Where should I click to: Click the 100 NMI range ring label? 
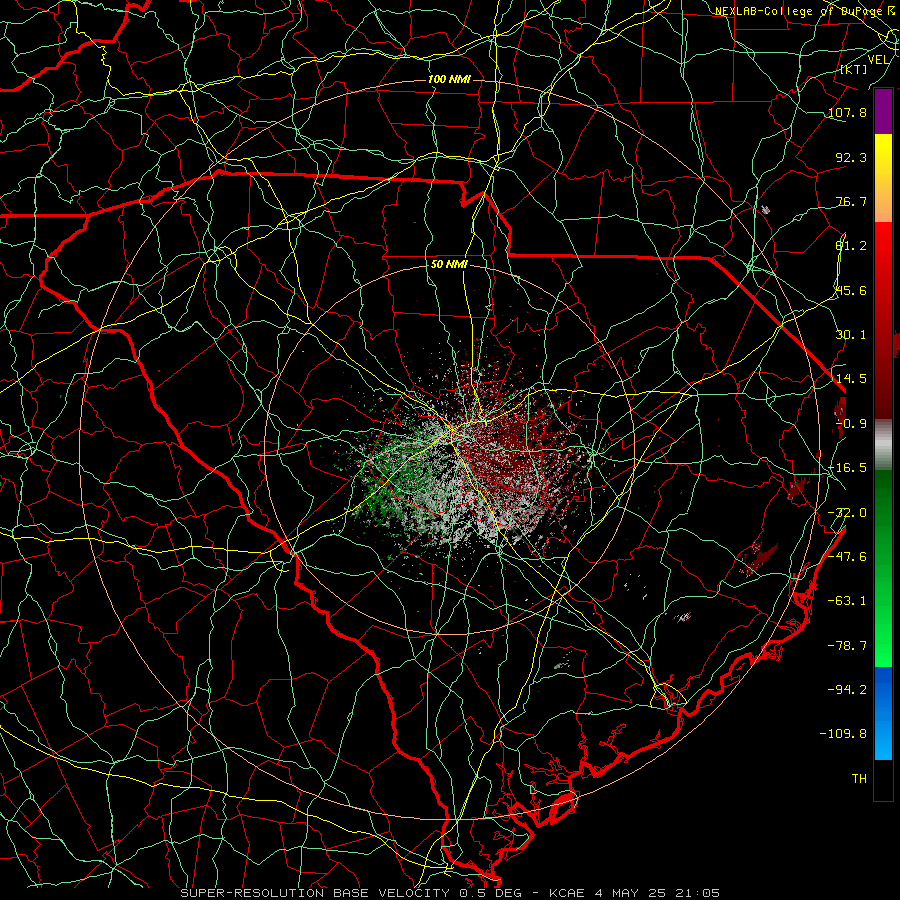[449, 79]
